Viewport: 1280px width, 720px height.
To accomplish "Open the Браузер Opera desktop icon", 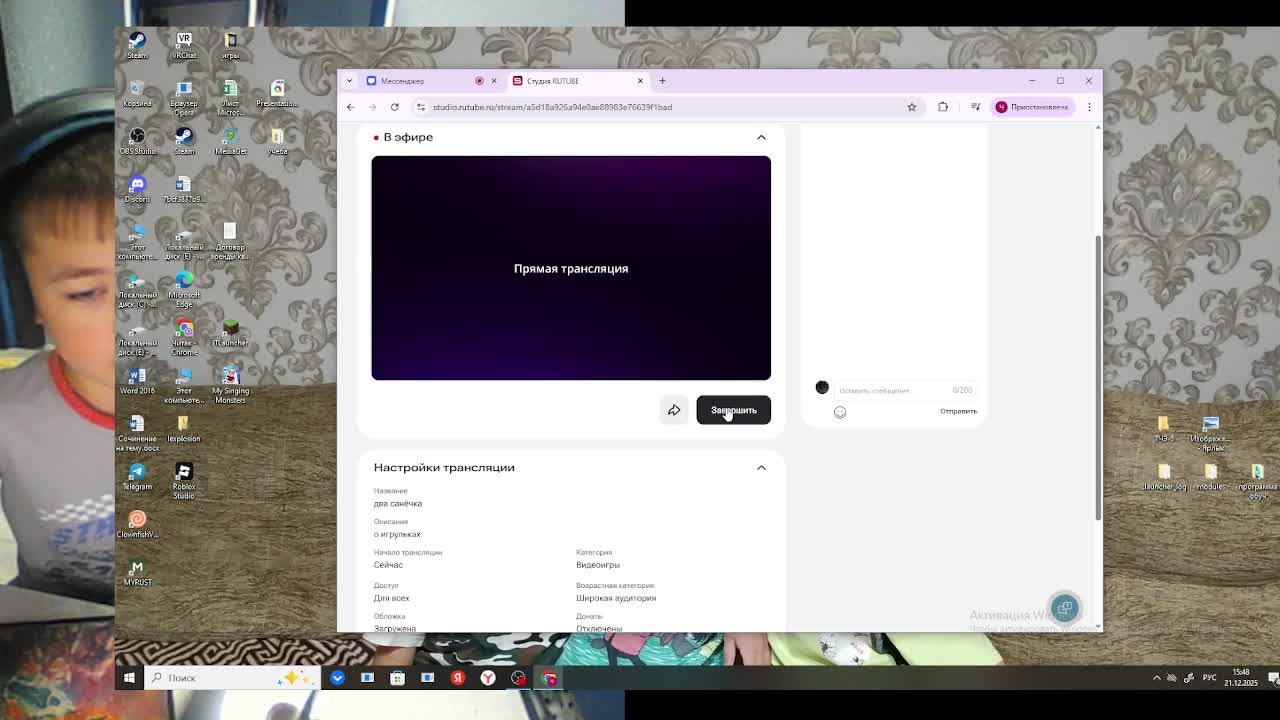I will [184, 96].
